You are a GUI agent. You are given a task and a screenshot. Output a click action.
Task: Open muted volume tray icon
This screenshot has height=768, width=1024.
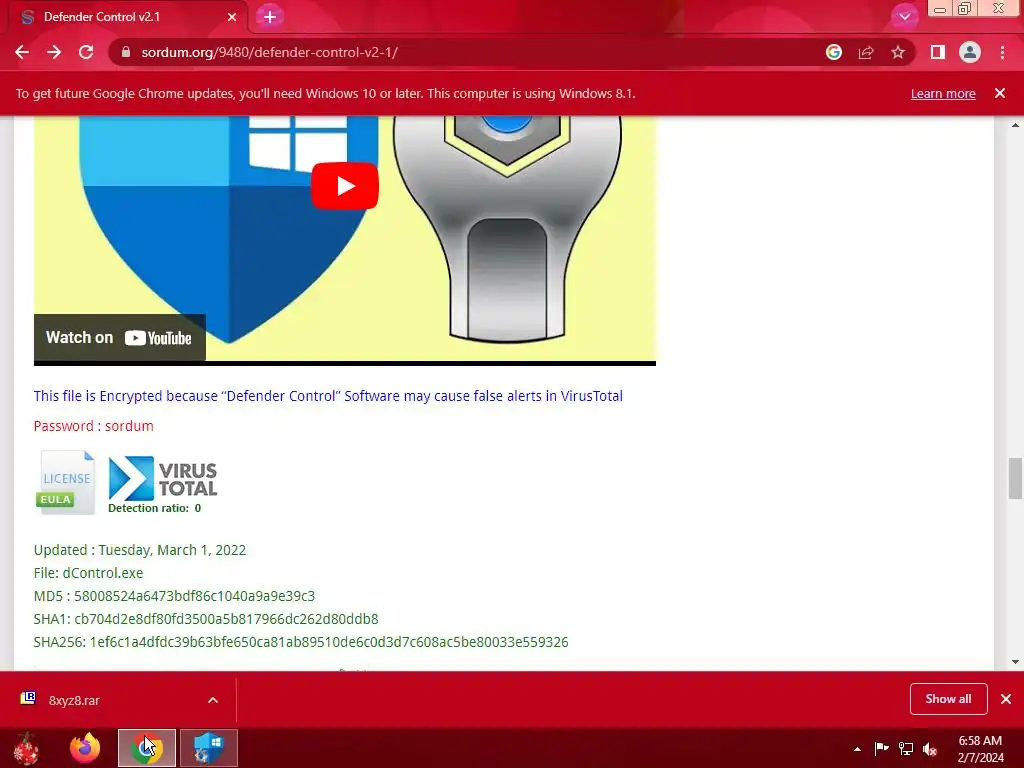930,748
